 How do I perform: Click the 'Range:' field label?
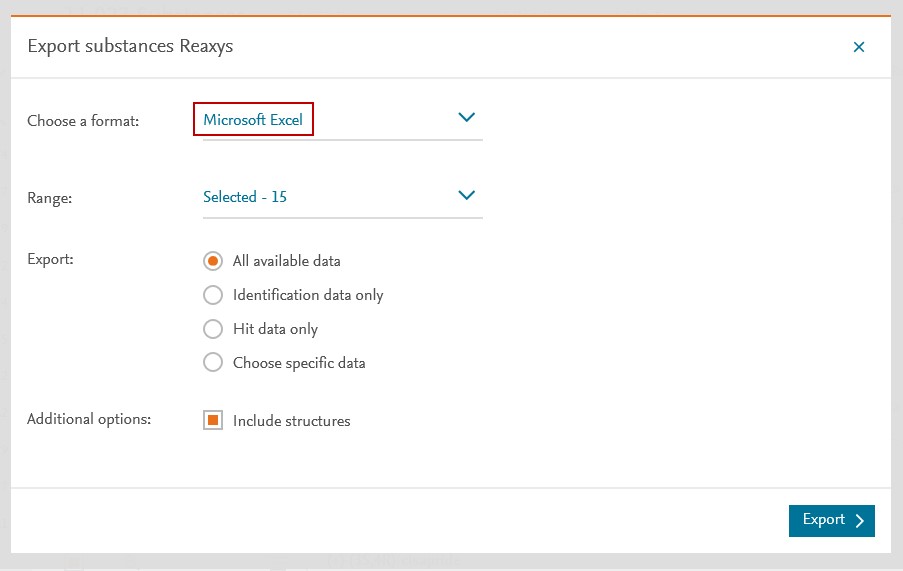(x=50, y=198)
